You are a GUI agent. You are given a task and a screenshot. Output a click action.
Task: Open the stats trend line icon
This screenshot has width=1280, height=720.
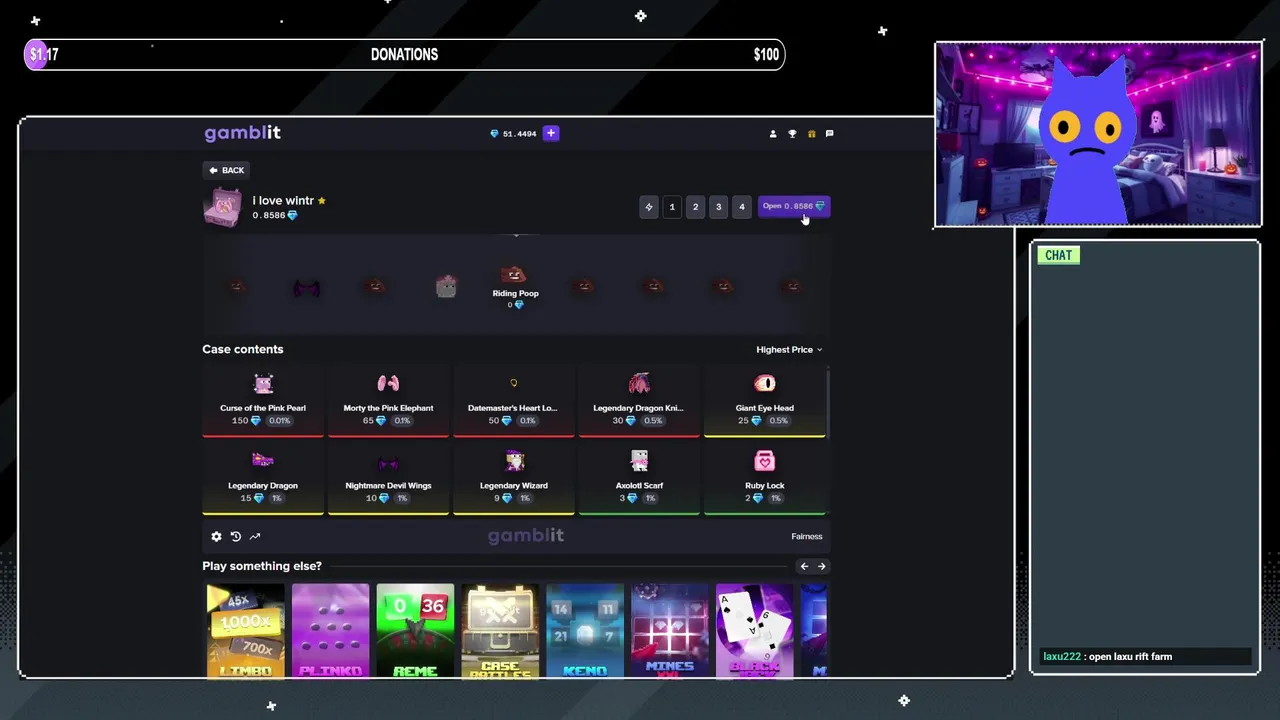[x=255, y=537]
